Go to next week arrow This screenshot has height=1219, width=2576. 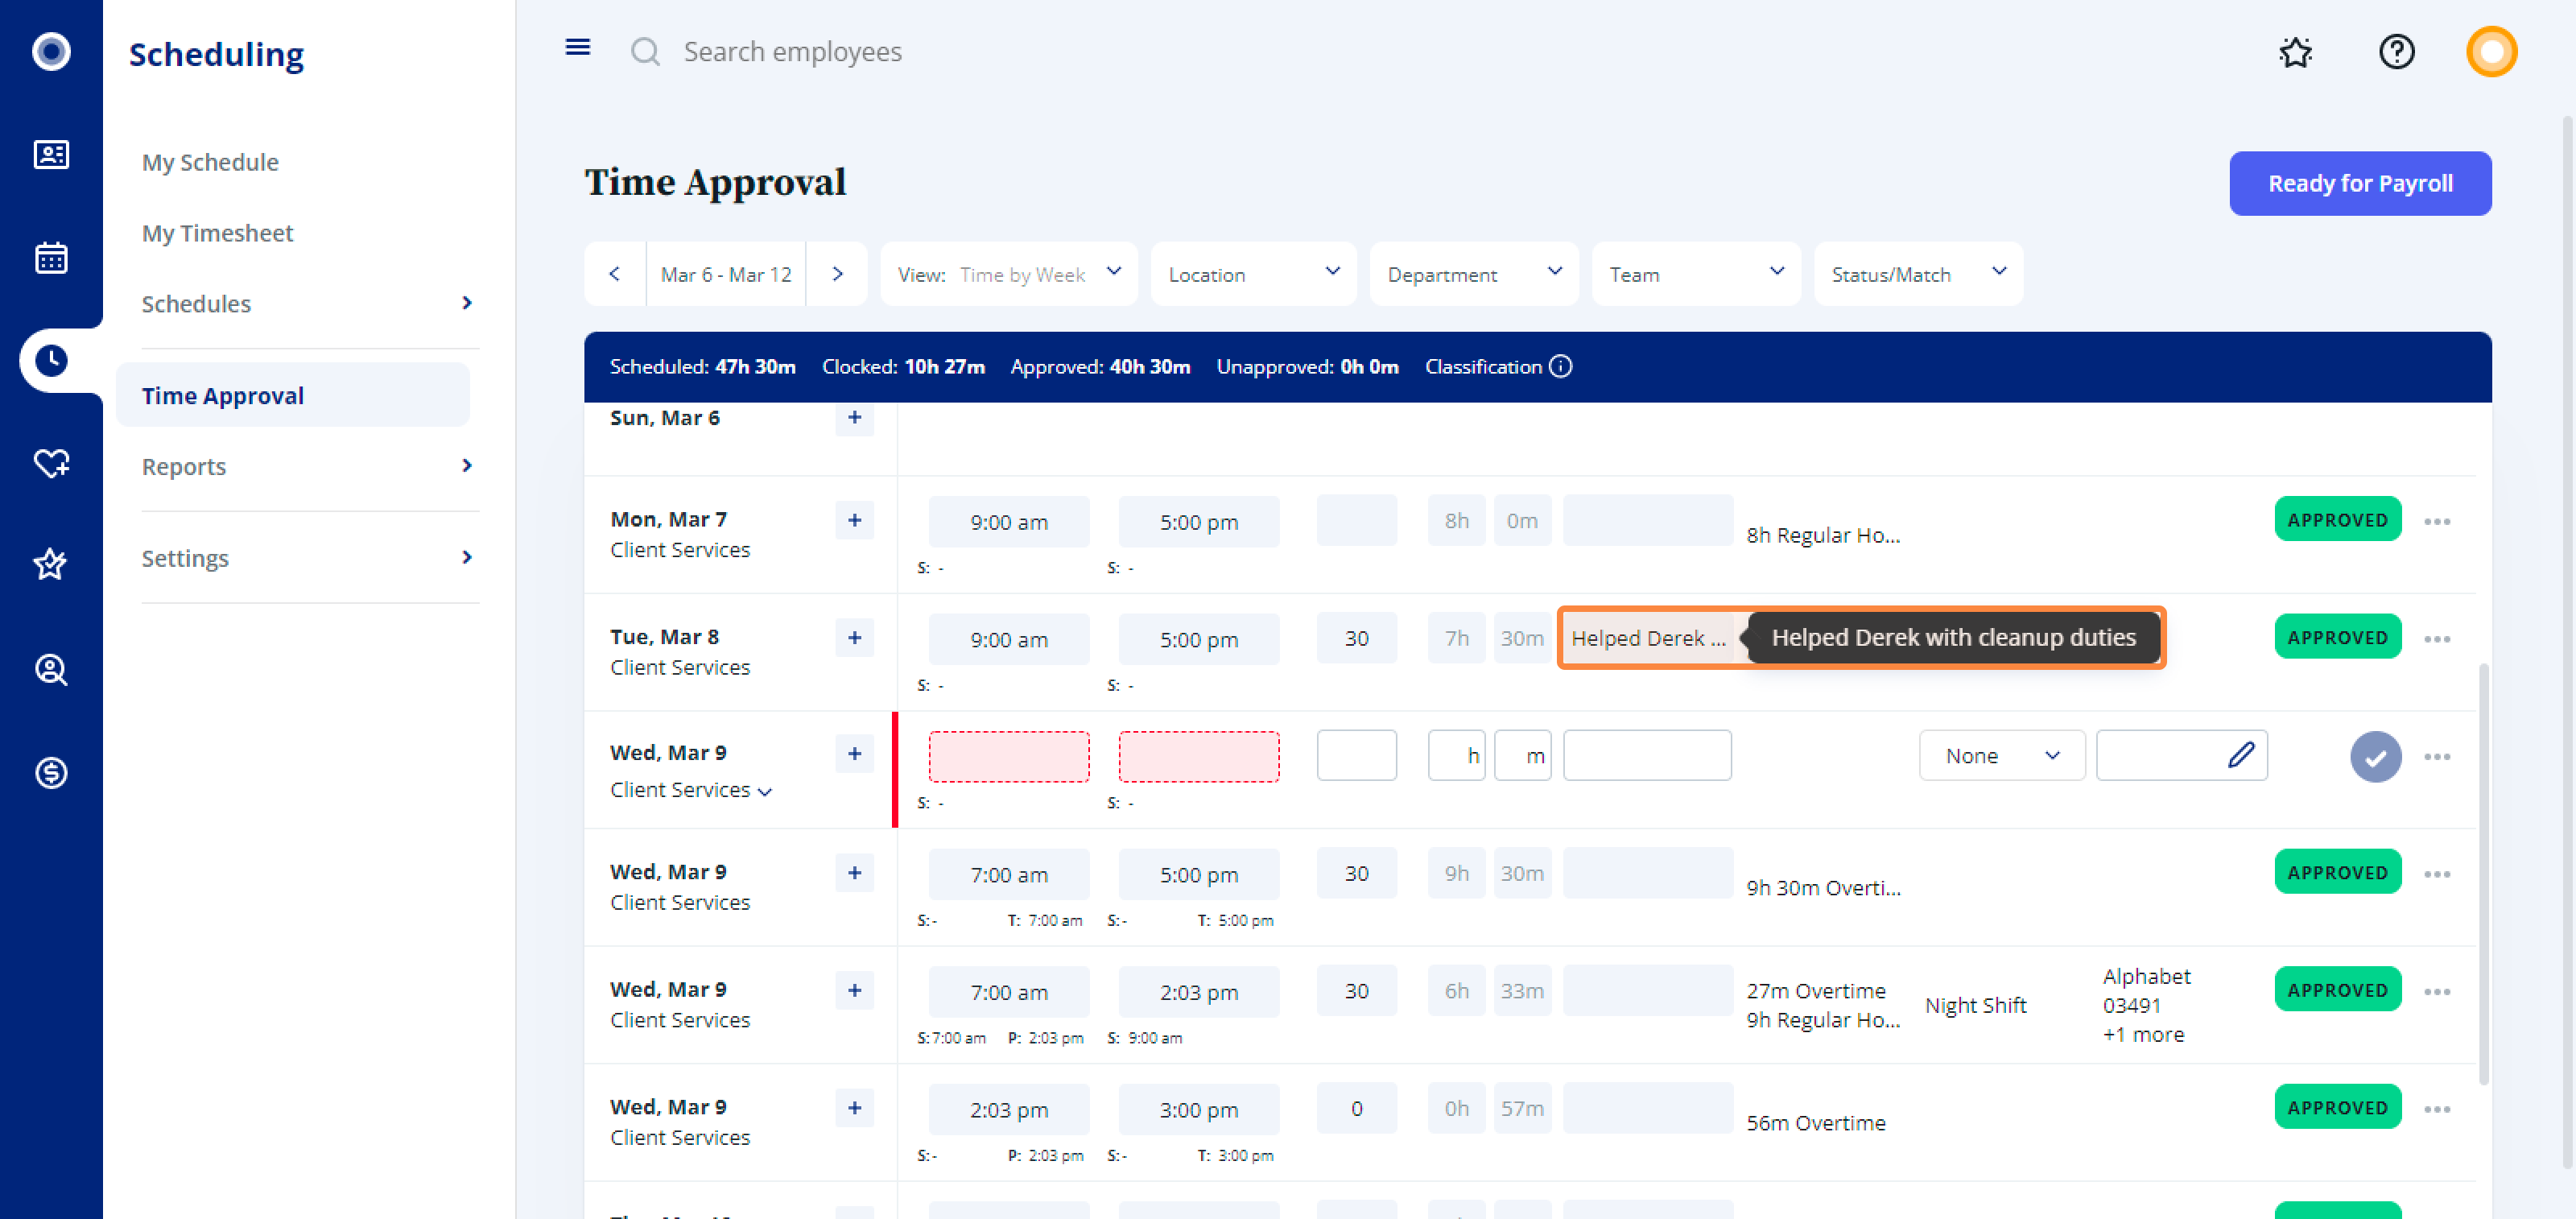pos(837,274)
